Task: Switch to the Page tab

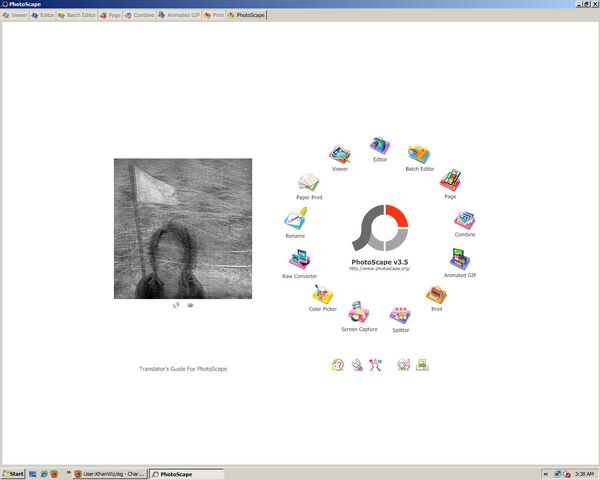Action: pos(110,15)
